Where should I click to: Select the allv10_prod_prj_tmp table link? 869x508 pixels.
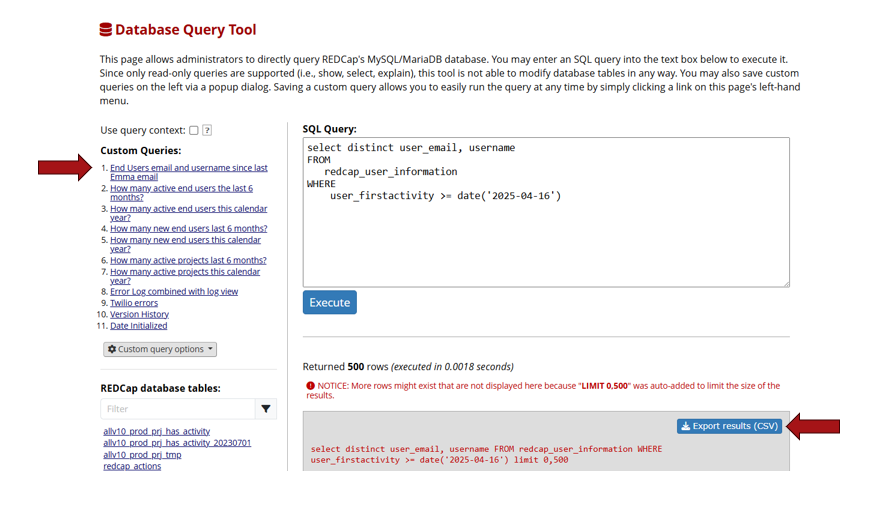pos(142,454)
